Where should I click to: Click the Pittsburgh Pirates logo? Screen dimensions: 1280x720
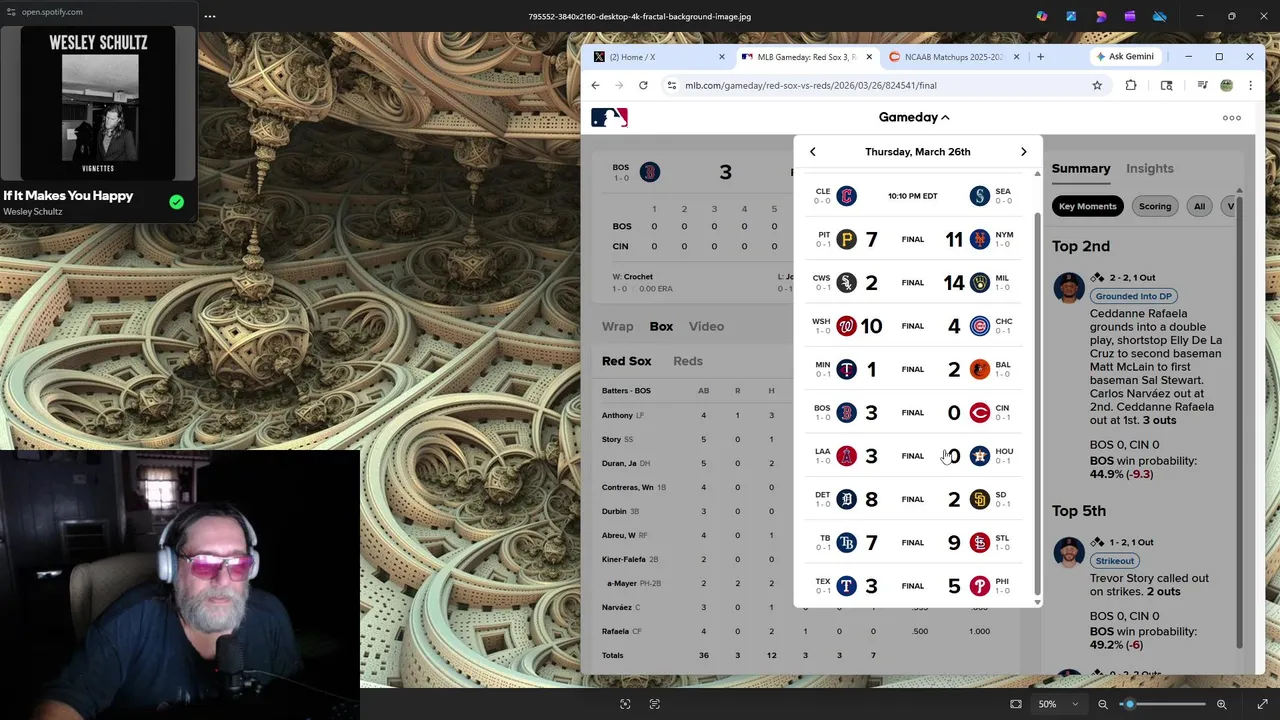point(846,239)
